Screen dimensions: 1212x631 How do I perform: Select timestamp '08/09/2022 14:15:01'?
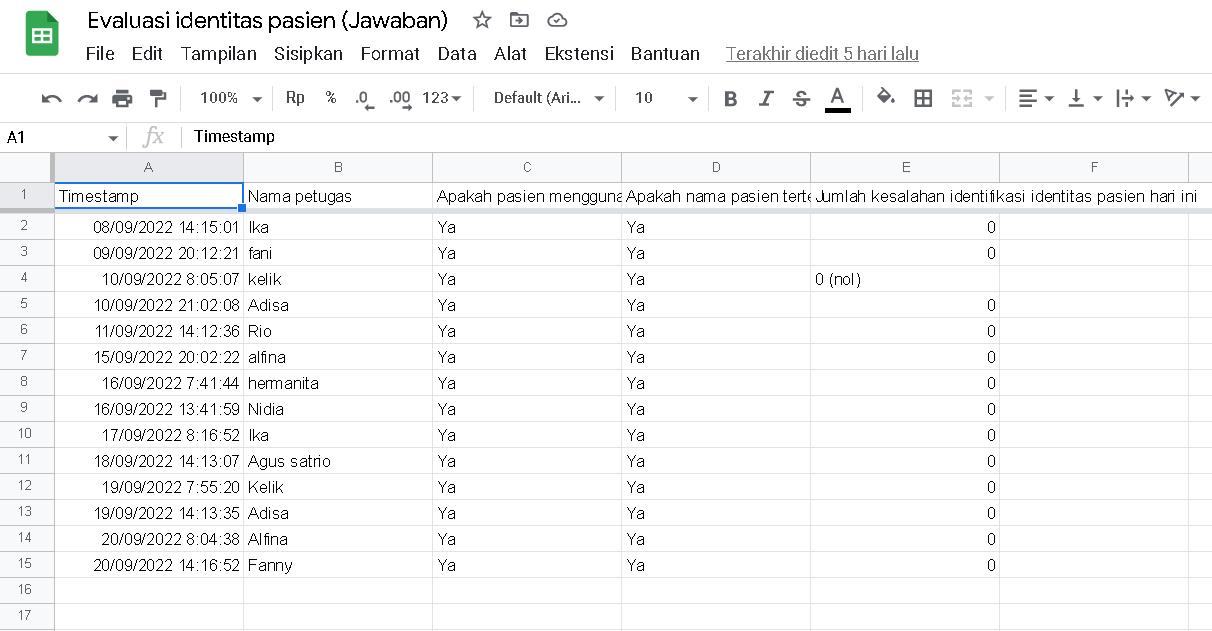pos(149,227)
